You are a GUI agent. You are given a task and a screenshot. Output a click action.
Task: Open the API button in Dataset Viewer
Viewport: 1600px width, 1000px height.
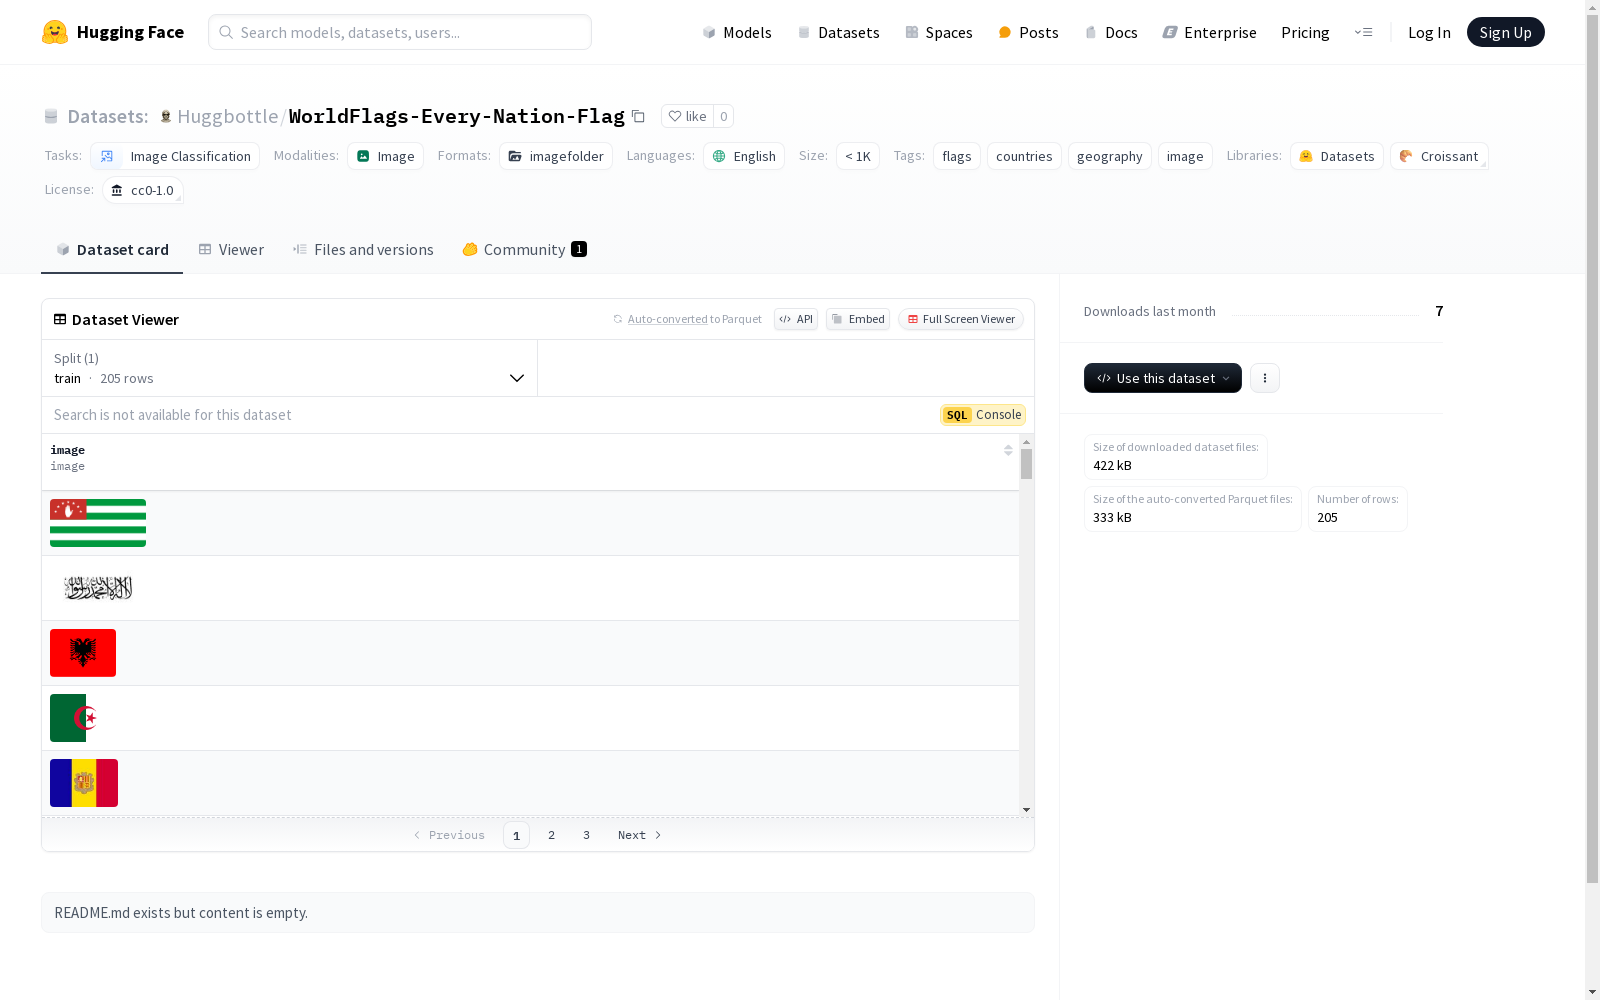coord(796,319)
